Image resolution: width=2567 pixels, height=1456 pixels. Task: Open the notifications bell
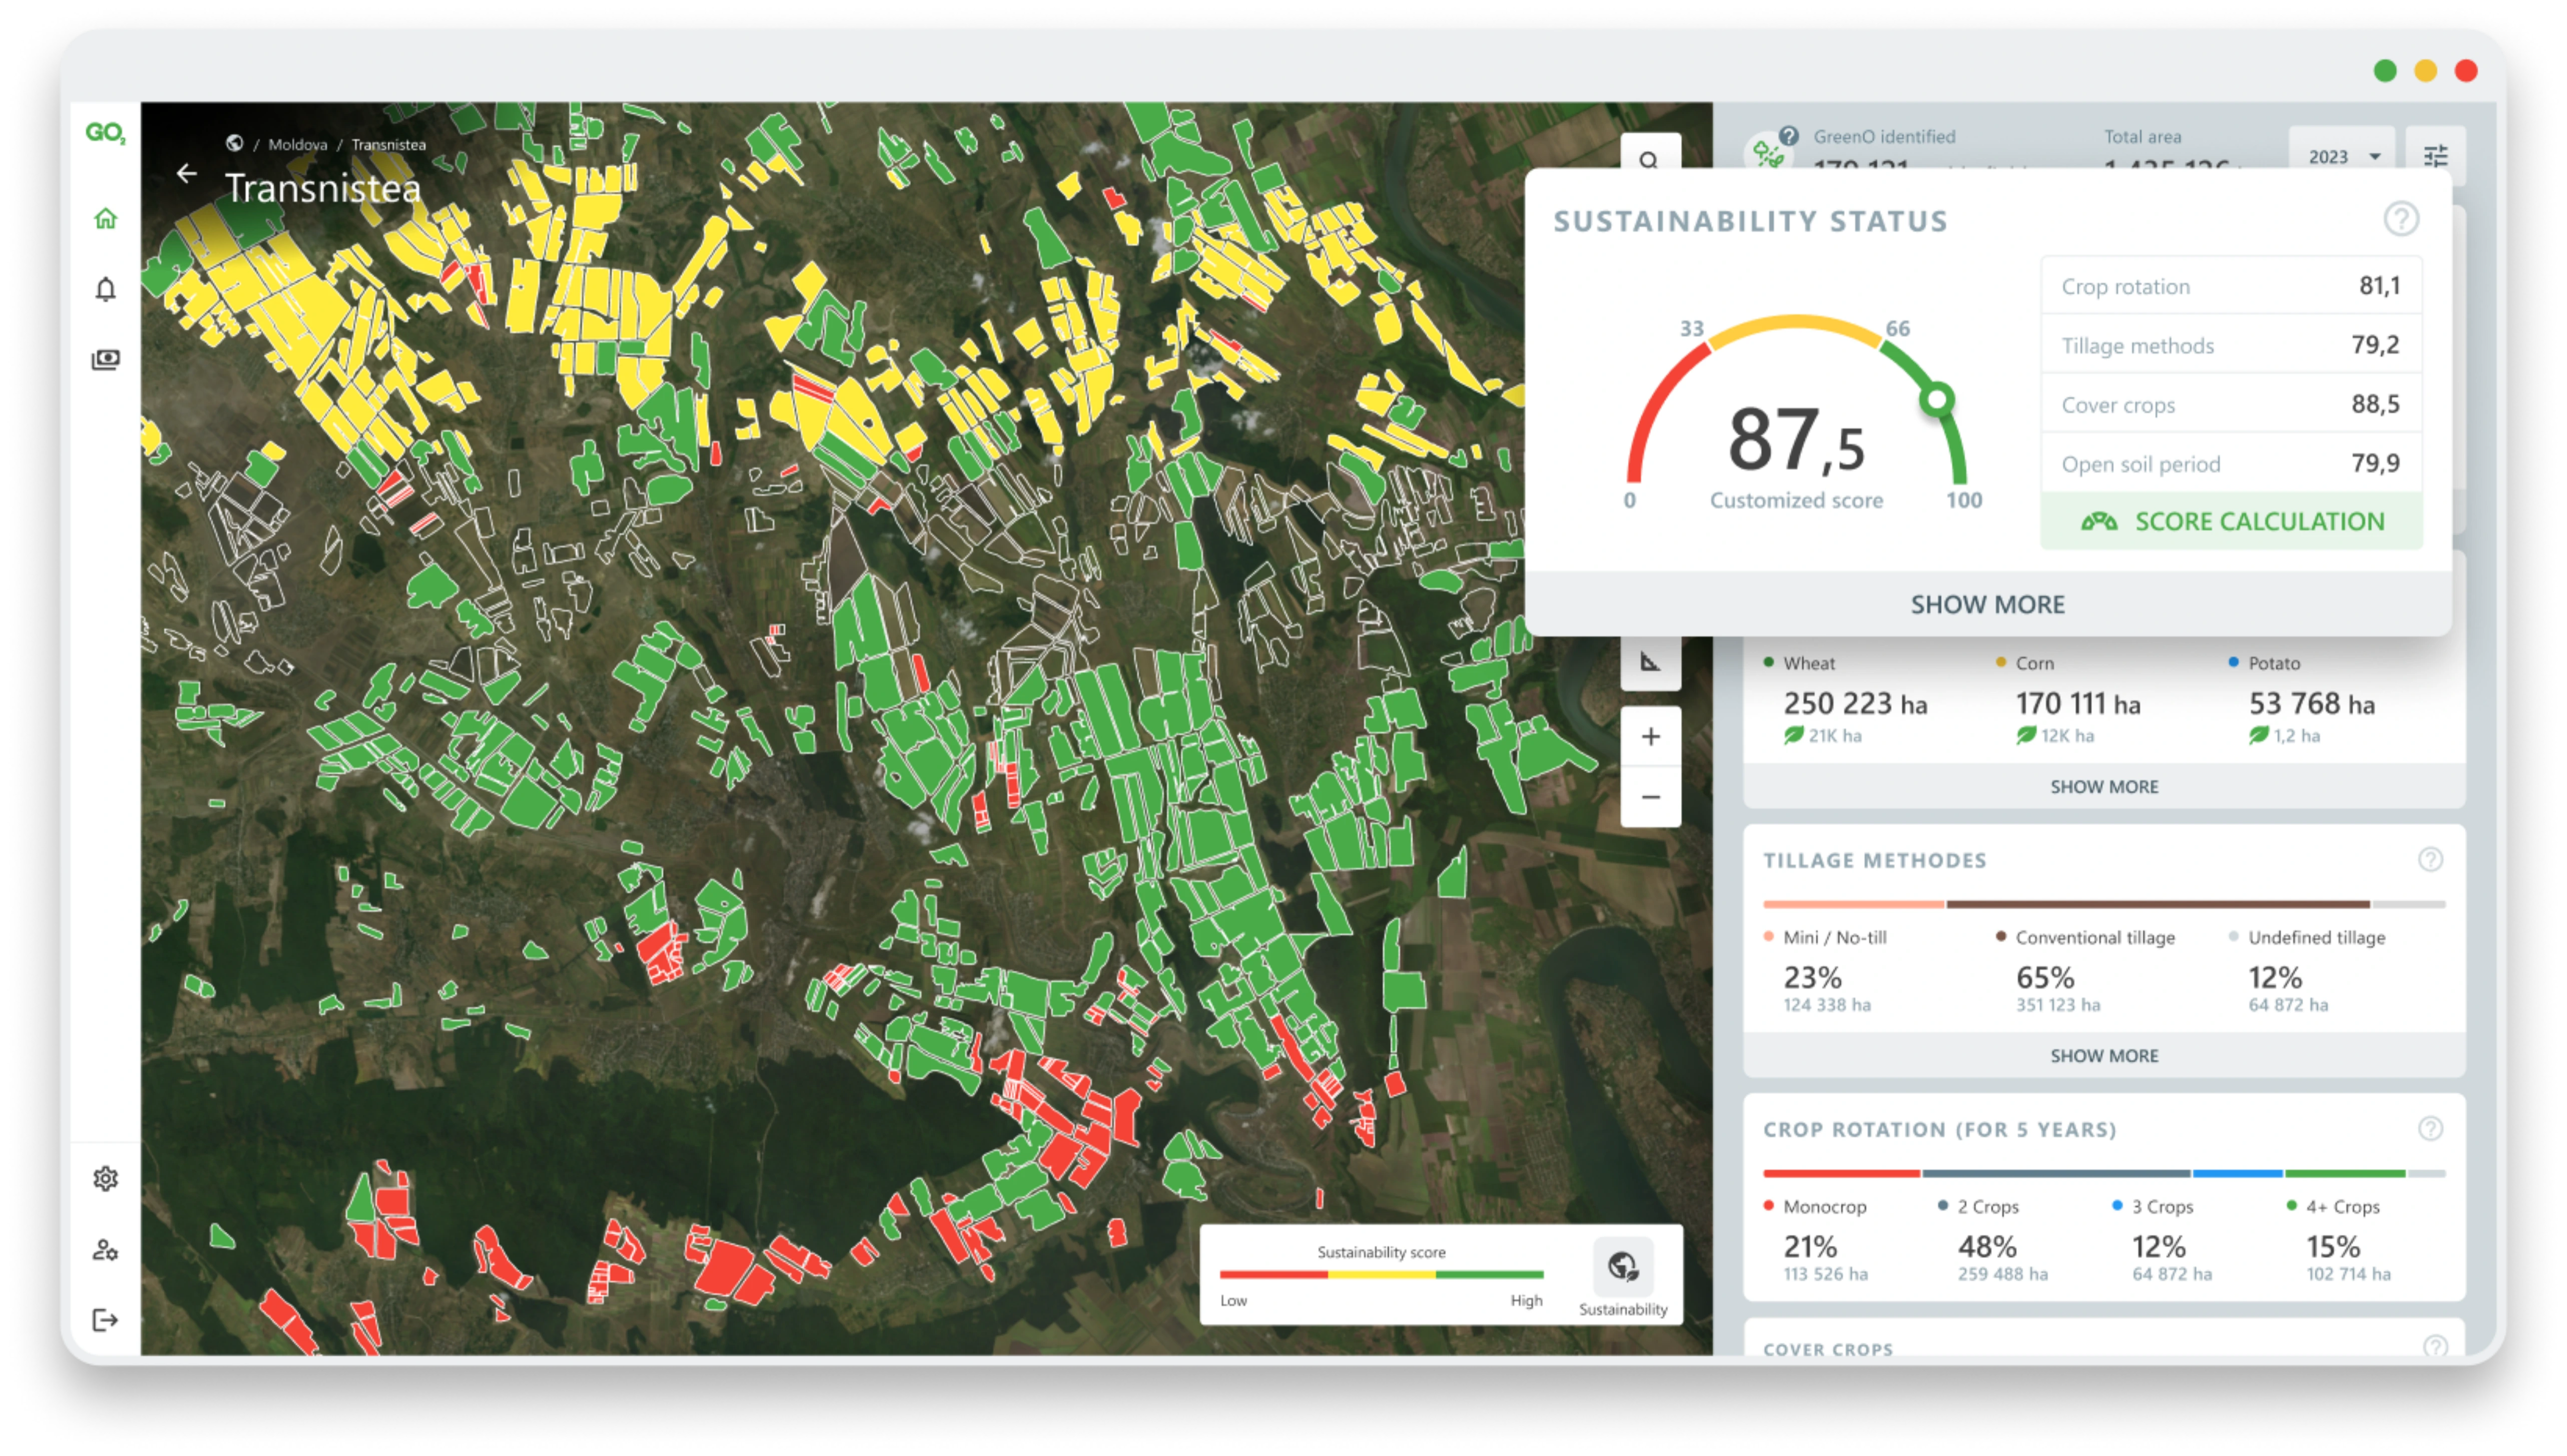coord(105,289)
